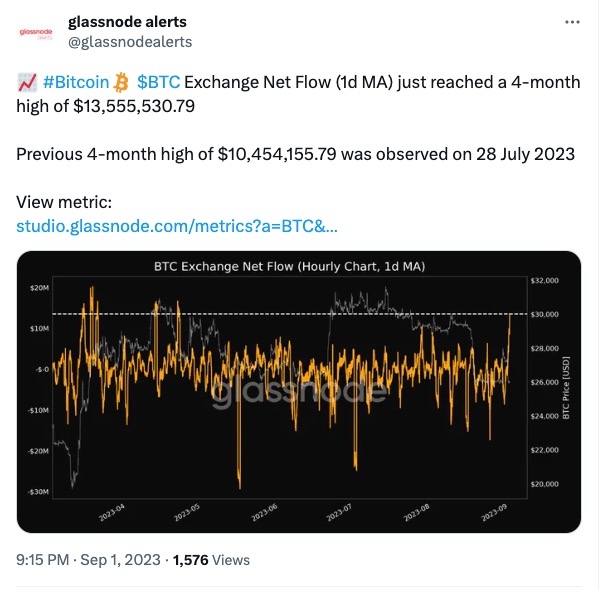Click the 2023-06 date axis label
Screen dimensions: 604x590
point(267,509)
